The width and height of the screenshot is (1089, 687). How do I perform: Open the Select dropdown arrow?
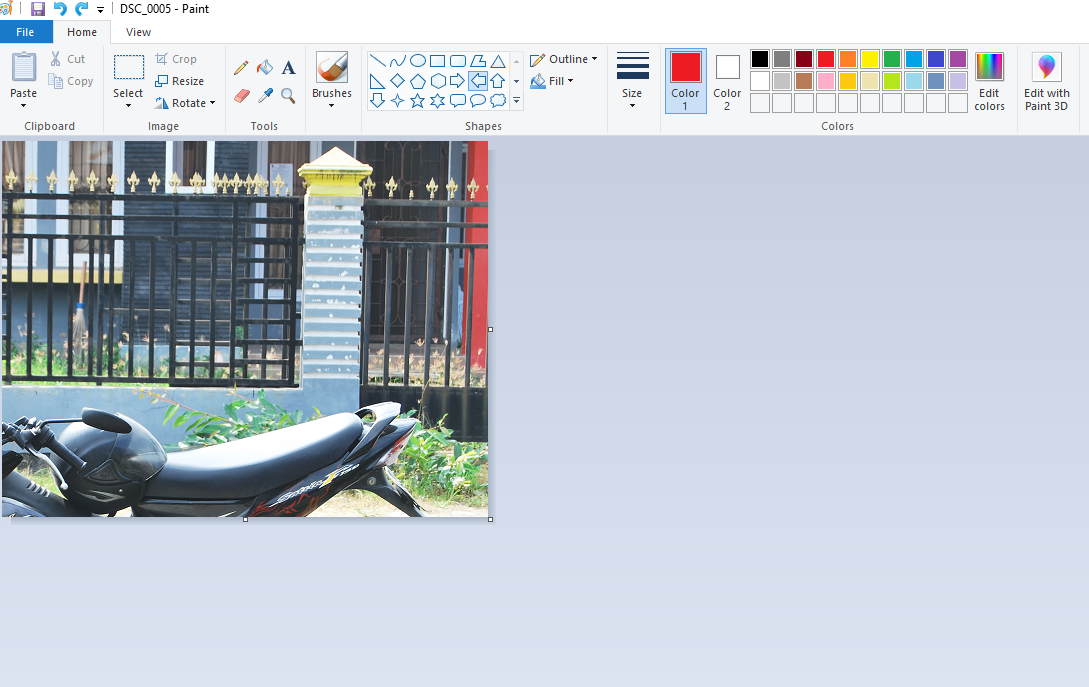(128, 106)
